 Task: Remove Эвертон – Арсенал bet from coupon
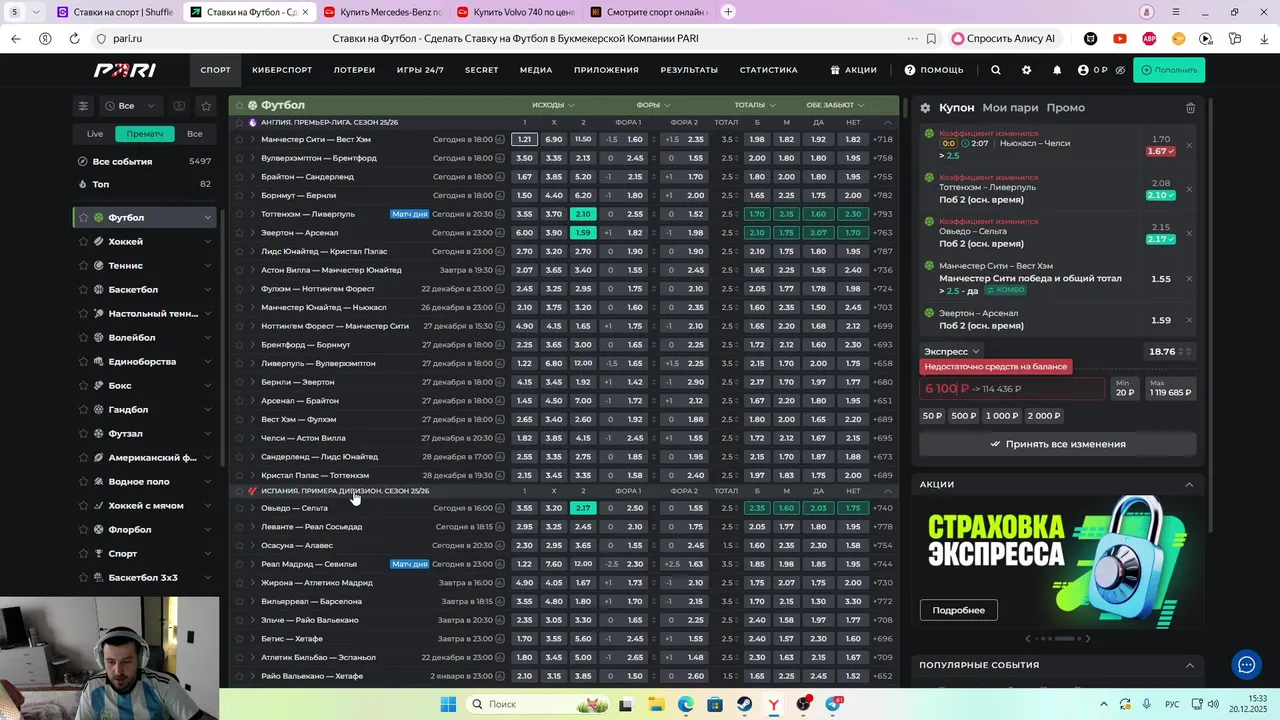(1189, 320)
